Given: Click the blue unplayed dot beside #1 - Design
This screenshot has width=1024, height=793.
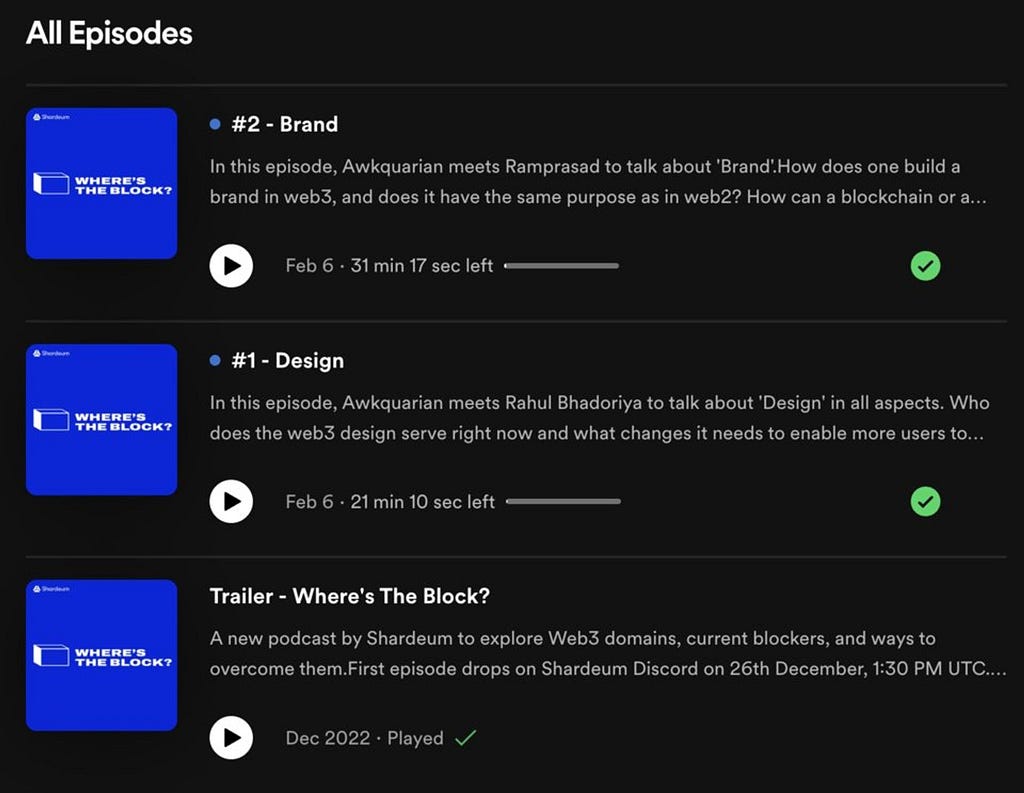Looking at the screenshot, I should pos(215,360).
